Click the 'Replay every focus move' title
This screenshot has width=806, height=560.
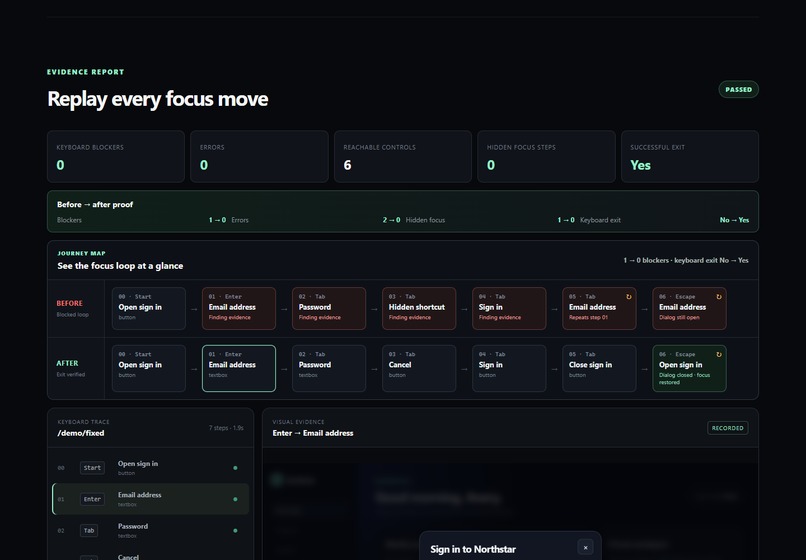pos(158,99)
